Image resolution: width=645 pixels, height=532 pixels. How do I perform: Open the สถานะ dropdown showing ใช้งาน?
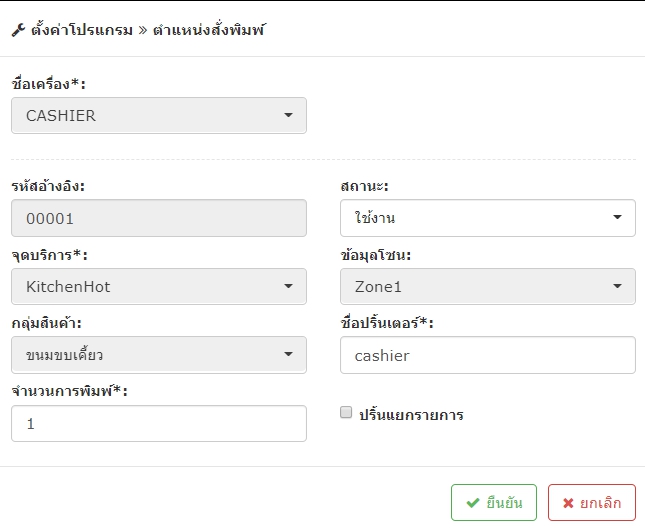488,218
